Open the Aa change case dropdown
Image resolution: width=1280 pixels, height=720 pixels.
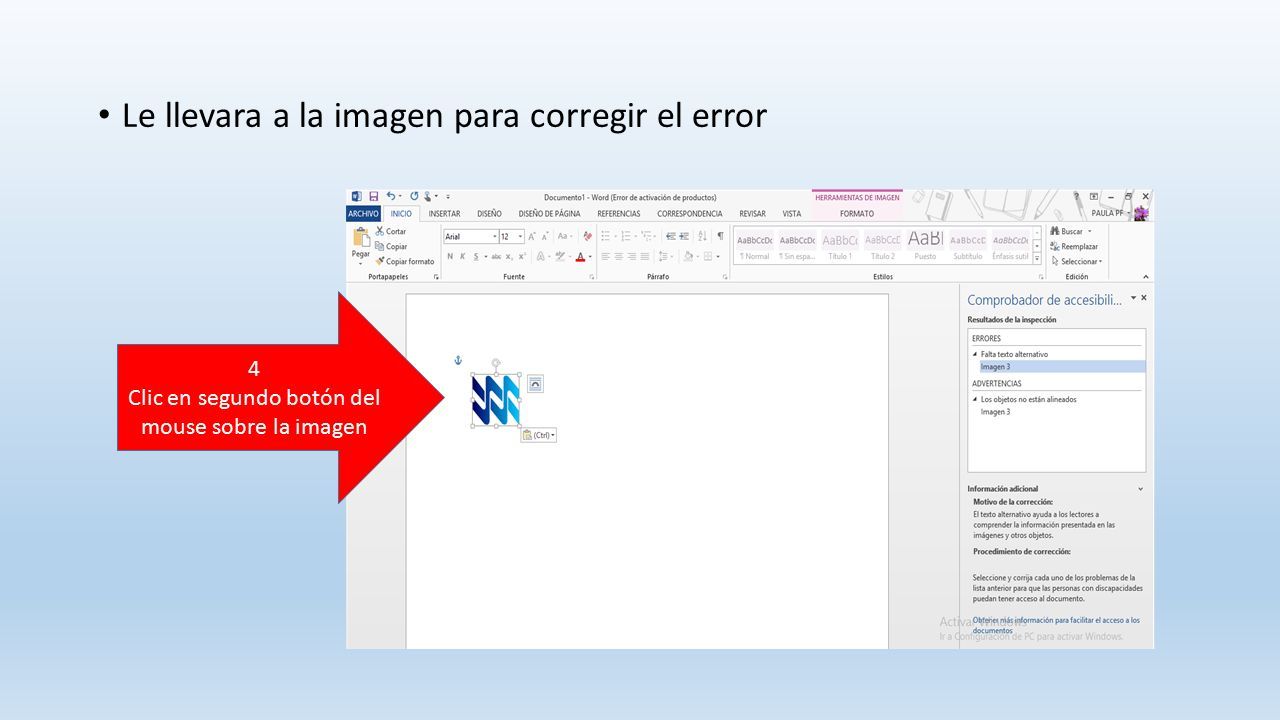click(x=566, y=237)
